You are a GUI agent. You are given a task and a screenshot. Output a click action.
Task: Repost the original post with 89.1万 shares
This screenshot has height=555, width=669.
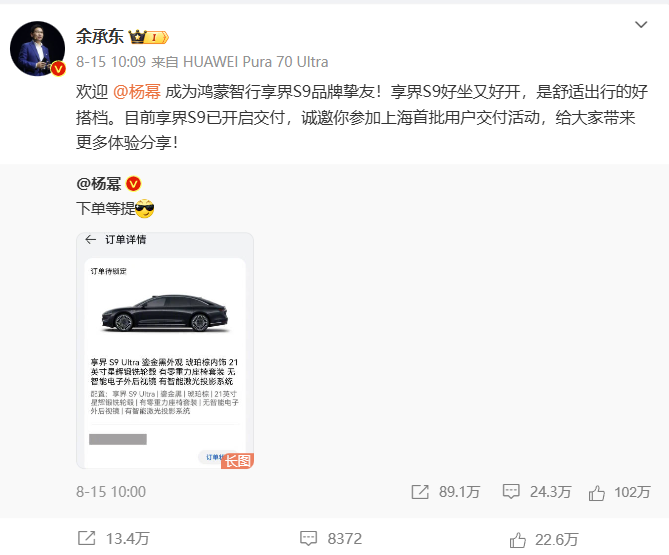coord(446,492)
